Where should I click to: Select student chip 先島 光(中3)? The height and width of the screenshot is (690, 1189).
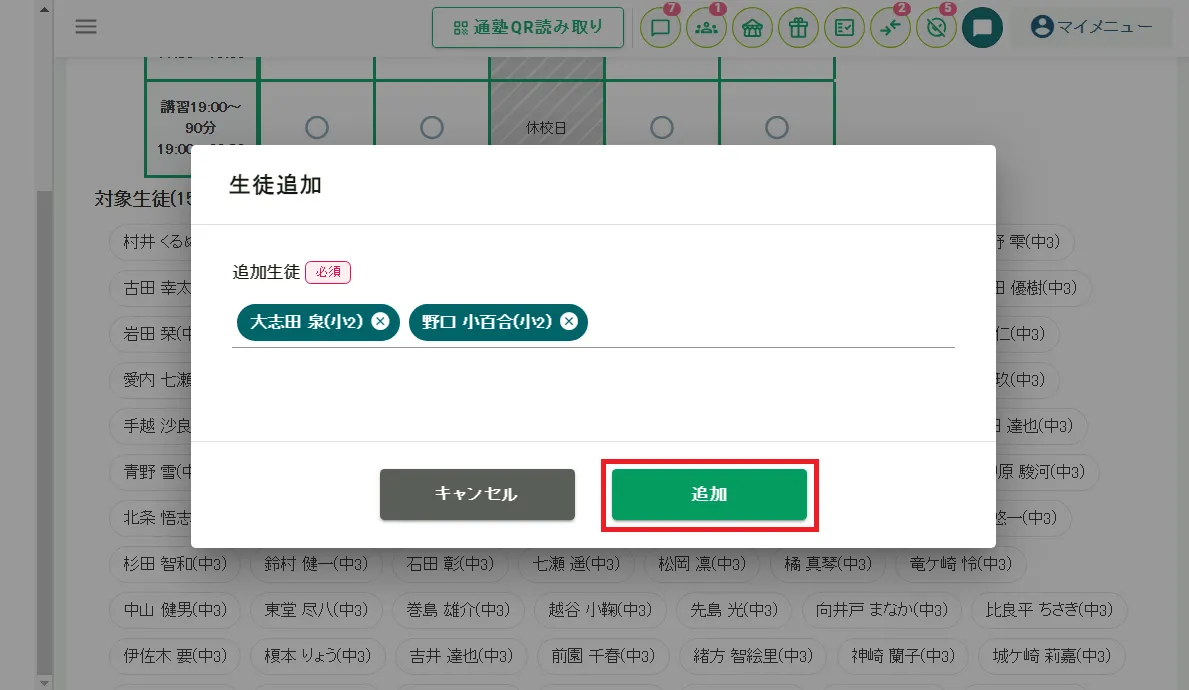(734, 610)
